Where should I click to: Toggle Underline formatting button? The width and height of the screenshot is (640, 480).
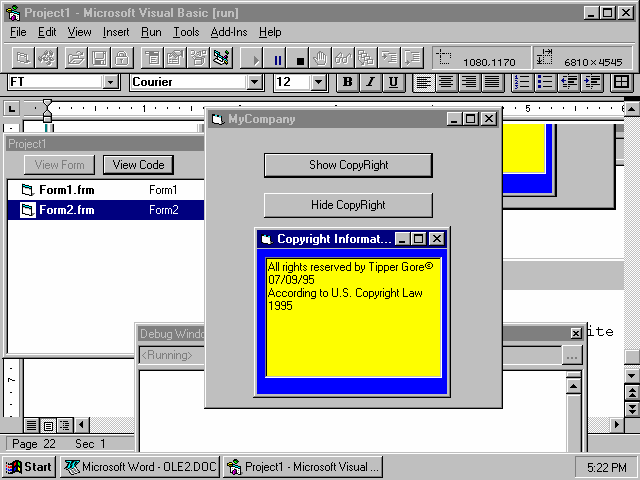point(393,82)
